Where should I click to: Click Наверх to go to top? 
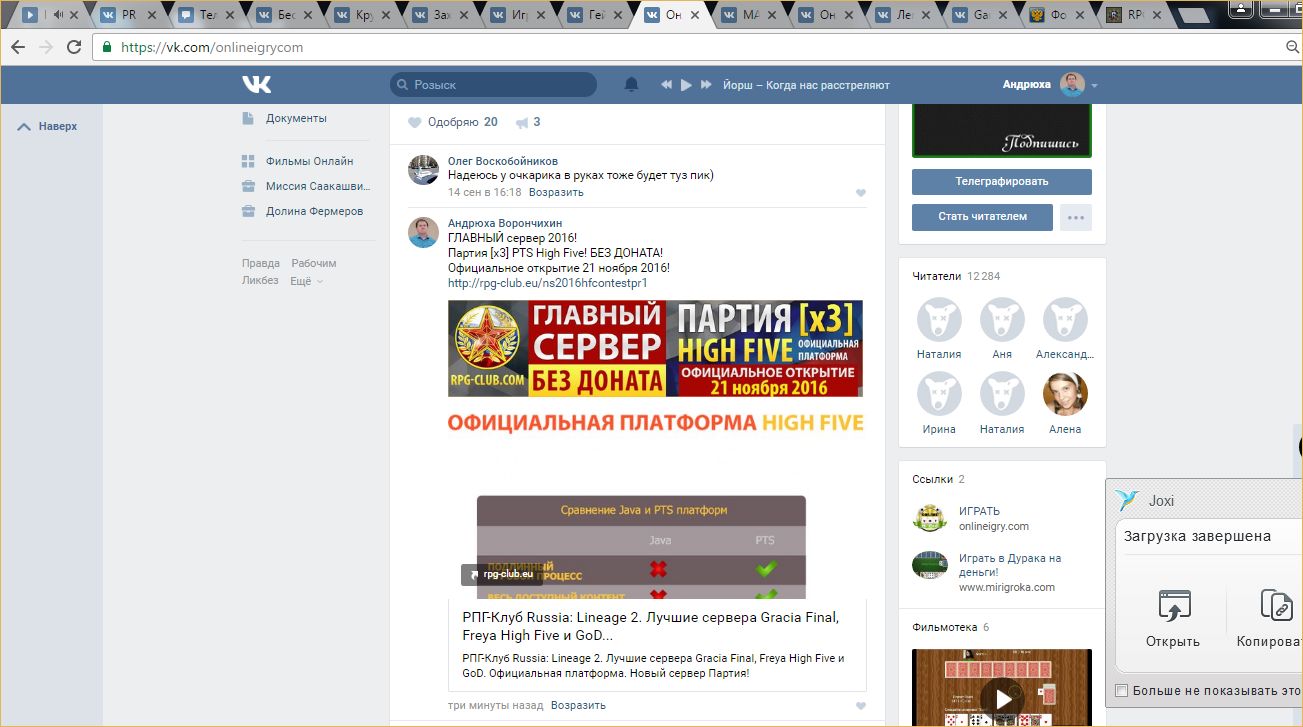48,127
